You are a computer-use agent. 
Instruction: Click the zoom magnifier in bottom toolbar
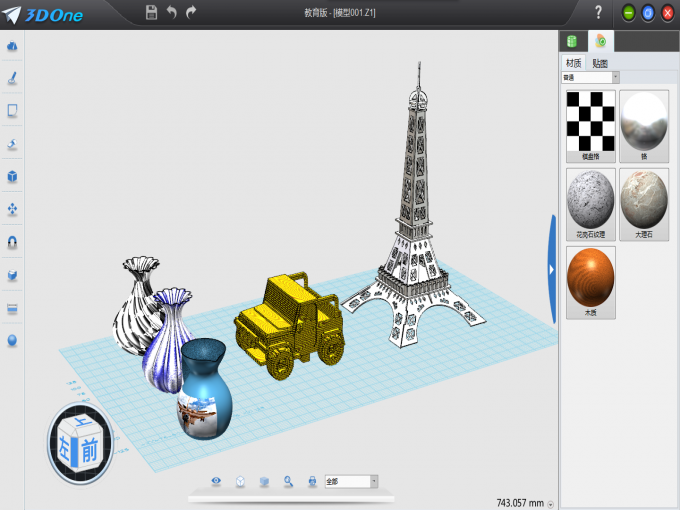(288, 481)
